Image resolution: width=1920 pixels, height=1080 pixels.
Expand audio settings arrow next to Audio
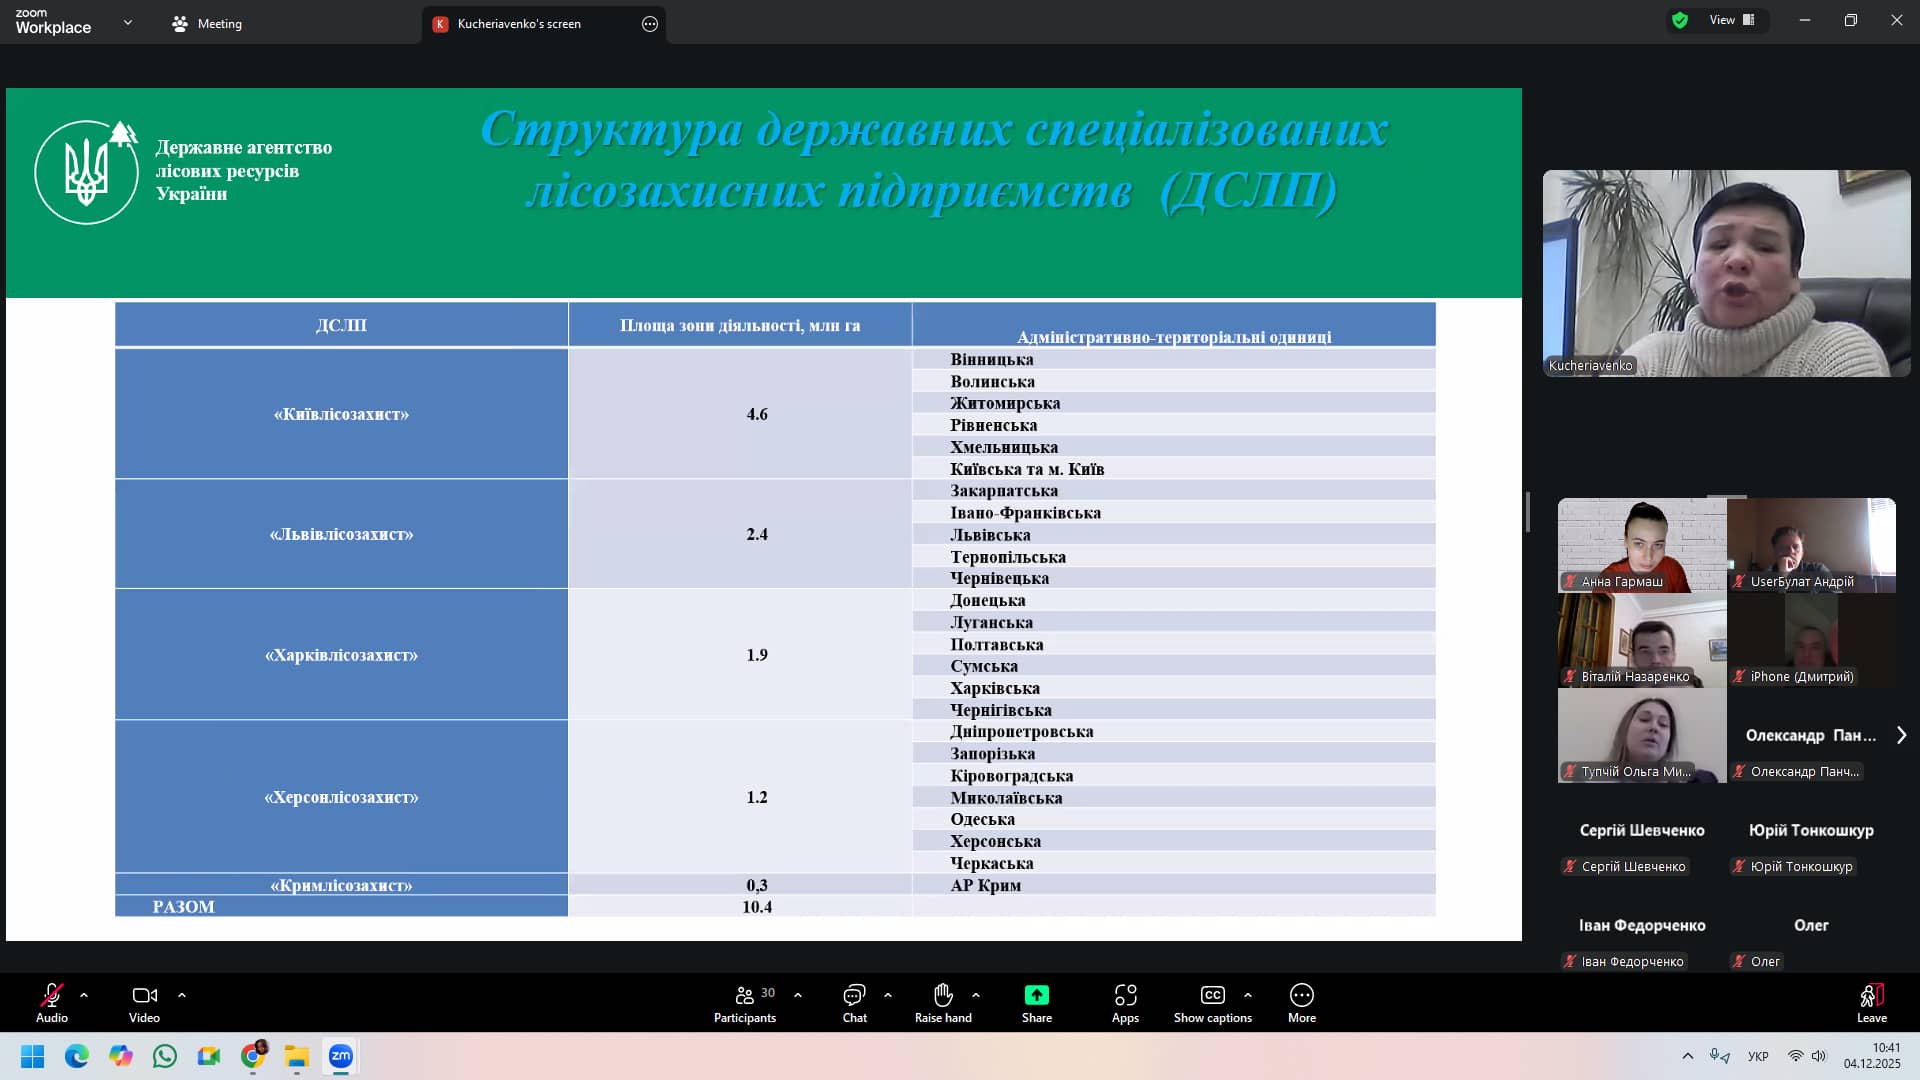tap(84, 995)
